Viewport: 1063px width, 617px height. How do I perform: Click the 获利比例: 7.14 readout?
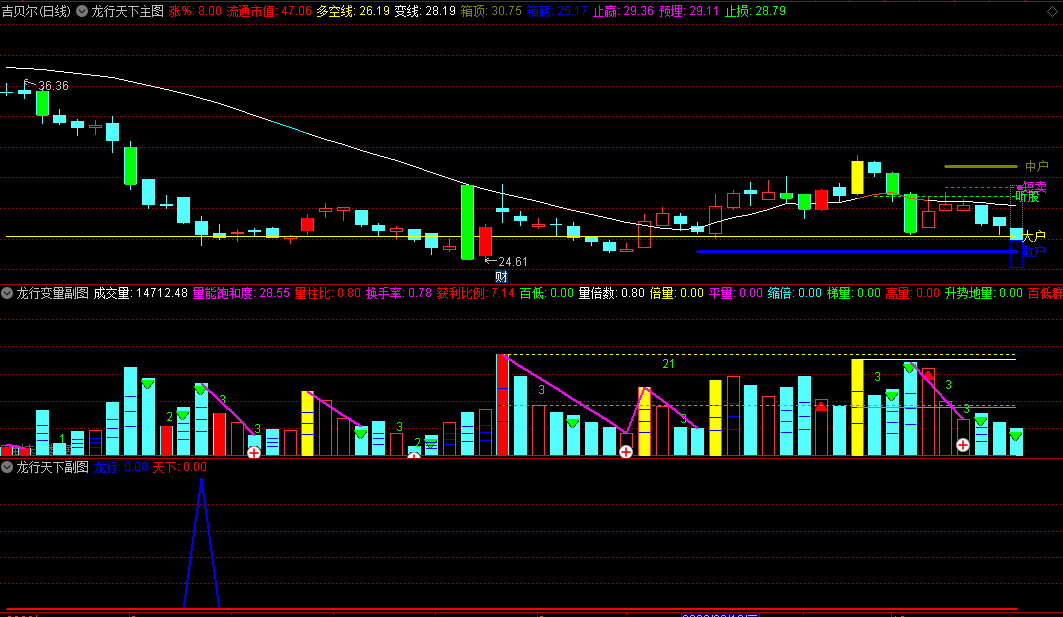(475, 293)
